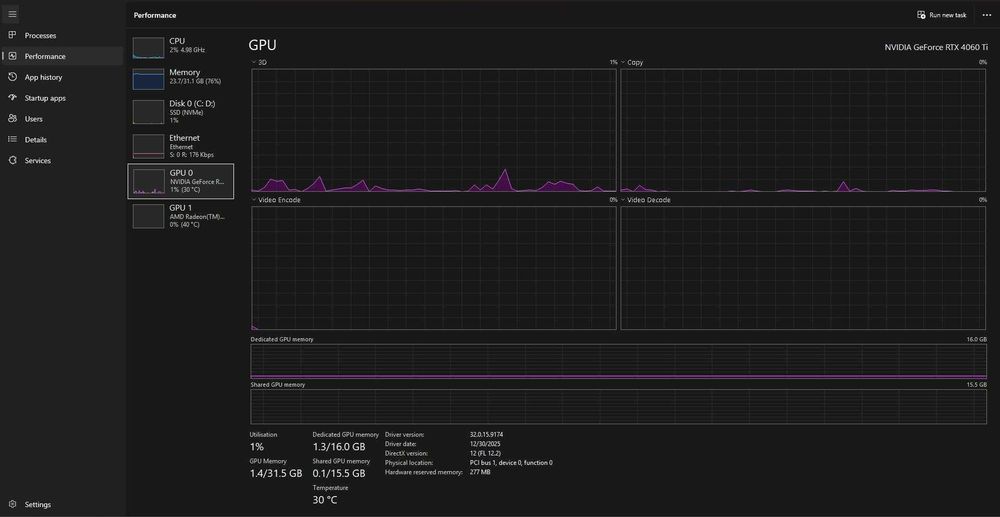Go to Details in the sidebar

click(x=36, y=140)
